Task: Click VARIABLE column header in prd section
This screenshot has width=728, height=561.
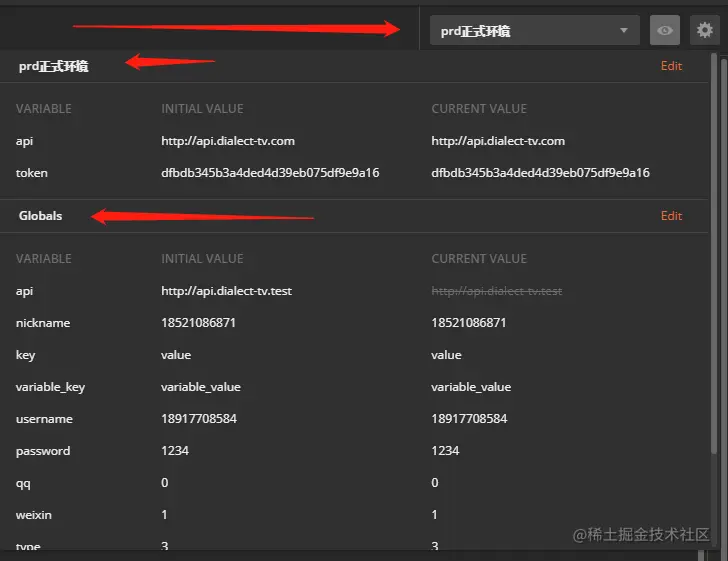Action: point(44,109)
